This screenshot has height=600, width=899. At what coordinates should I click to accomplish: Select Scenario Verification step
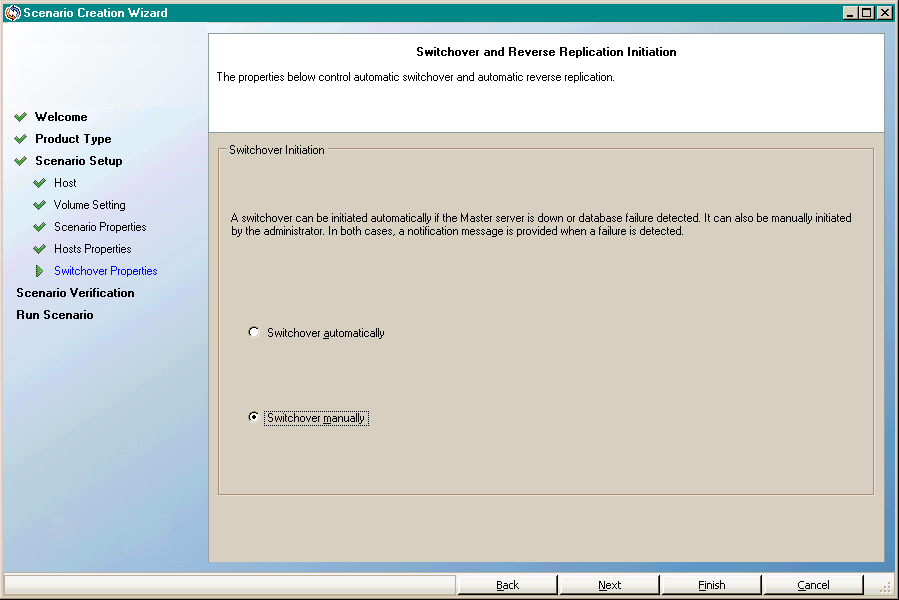(75, 293)
